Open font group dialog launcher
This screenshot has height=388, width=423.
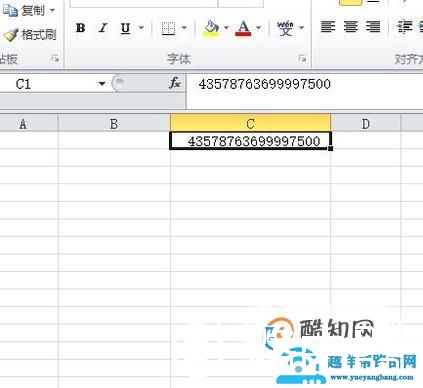tap(302, 59)
